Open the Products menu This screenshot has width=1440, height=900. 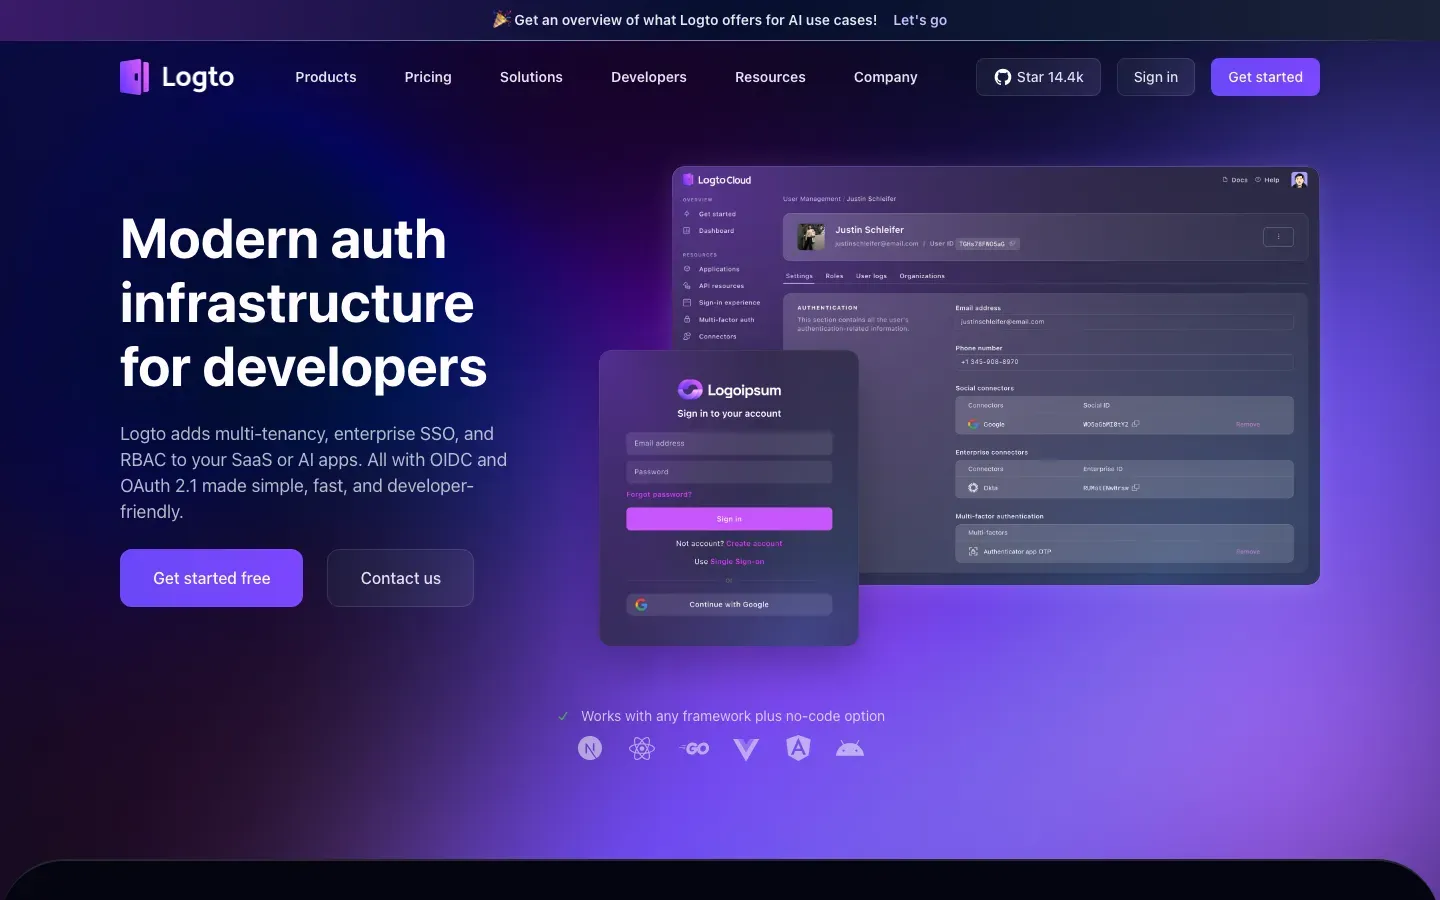coord(326,77)
